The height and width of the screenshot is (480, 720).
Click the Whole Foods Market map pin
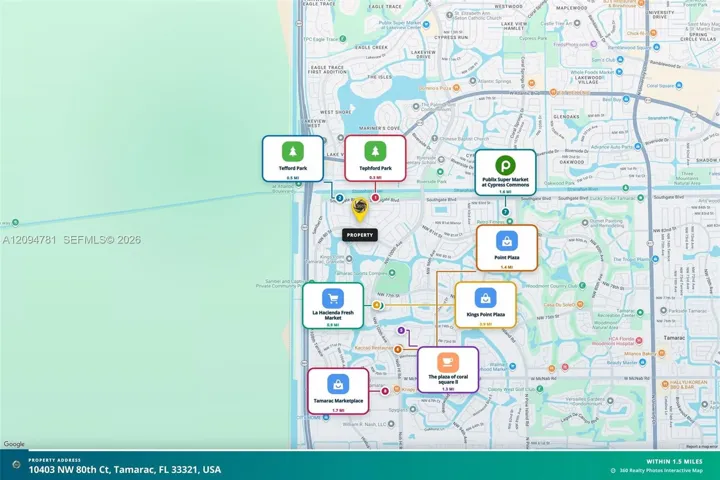pyautogui.click(x=619, y=72)
